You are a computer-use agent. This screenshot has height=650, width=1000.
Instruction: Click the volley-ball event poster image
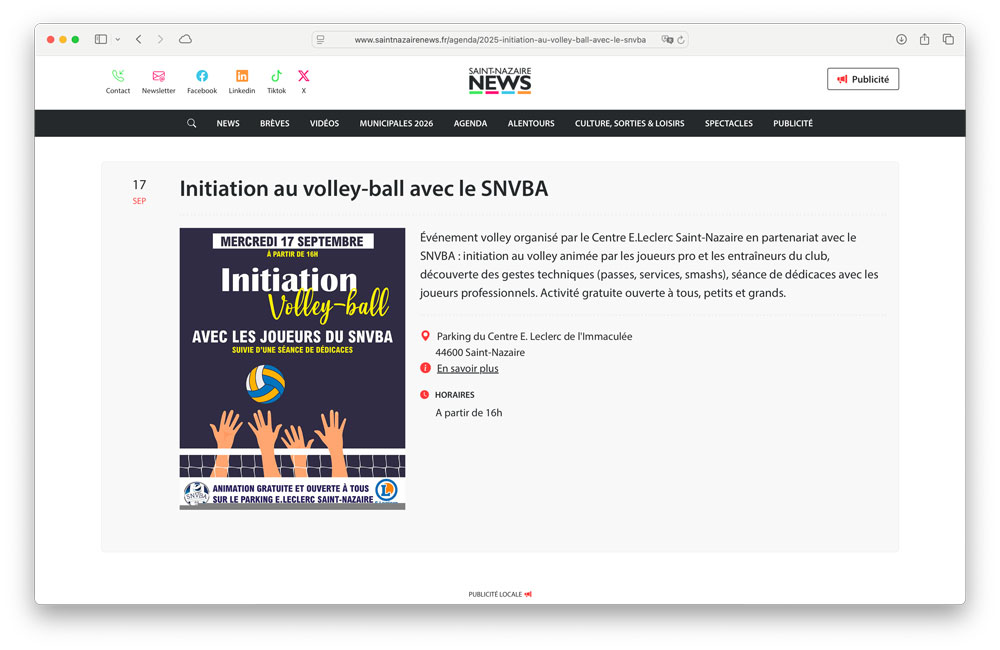(x=292, y=367)
